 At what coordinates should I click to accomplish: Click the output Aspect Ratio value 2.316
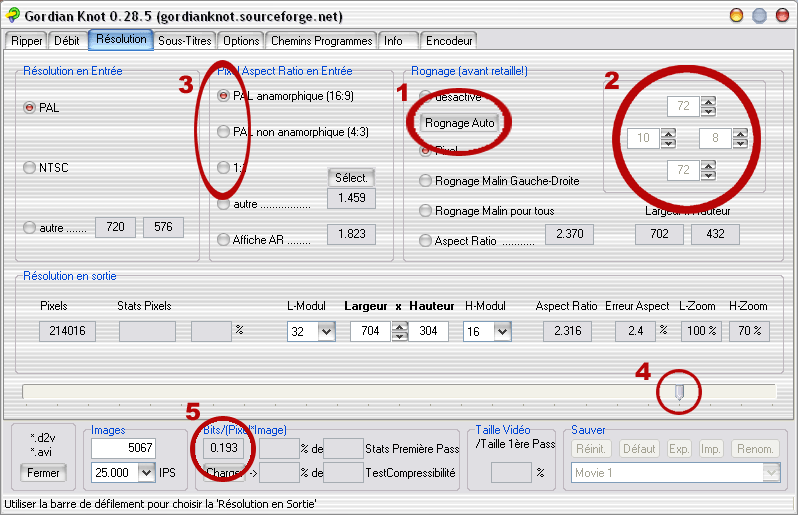(567, 331)
